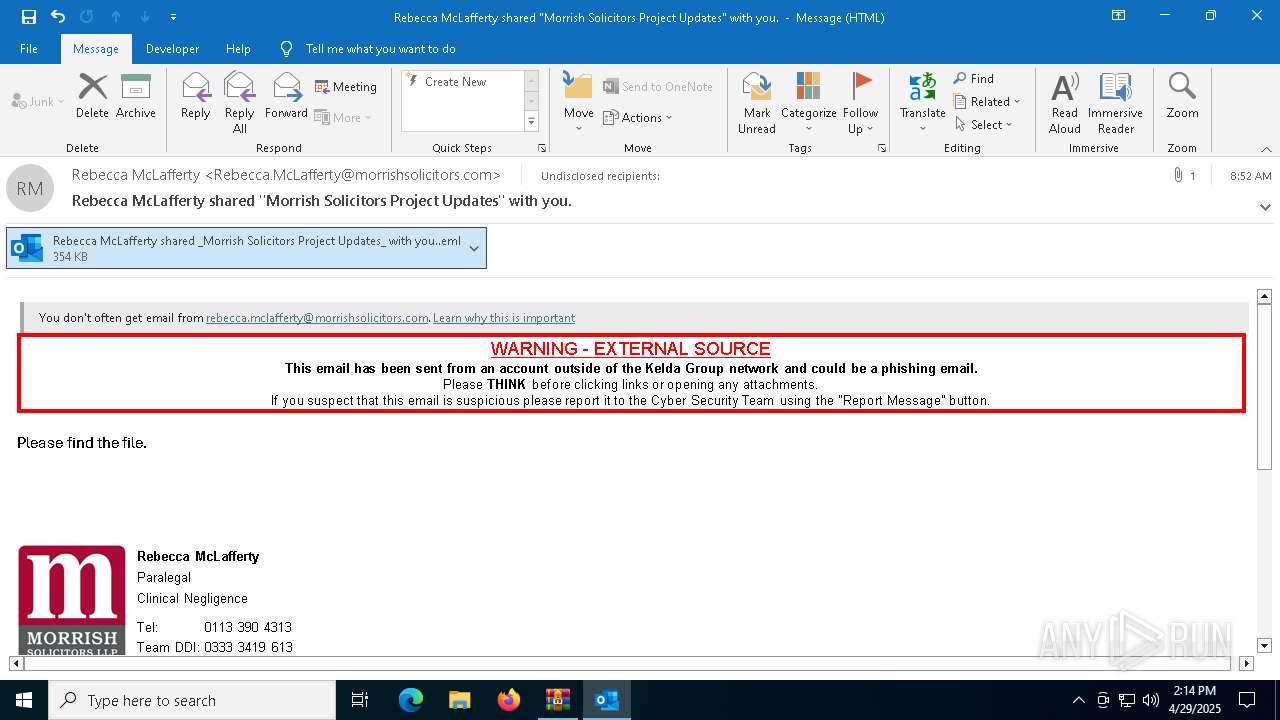
Task: Open the notification center
Action: pyautogui.click(x=1247, y=700)
